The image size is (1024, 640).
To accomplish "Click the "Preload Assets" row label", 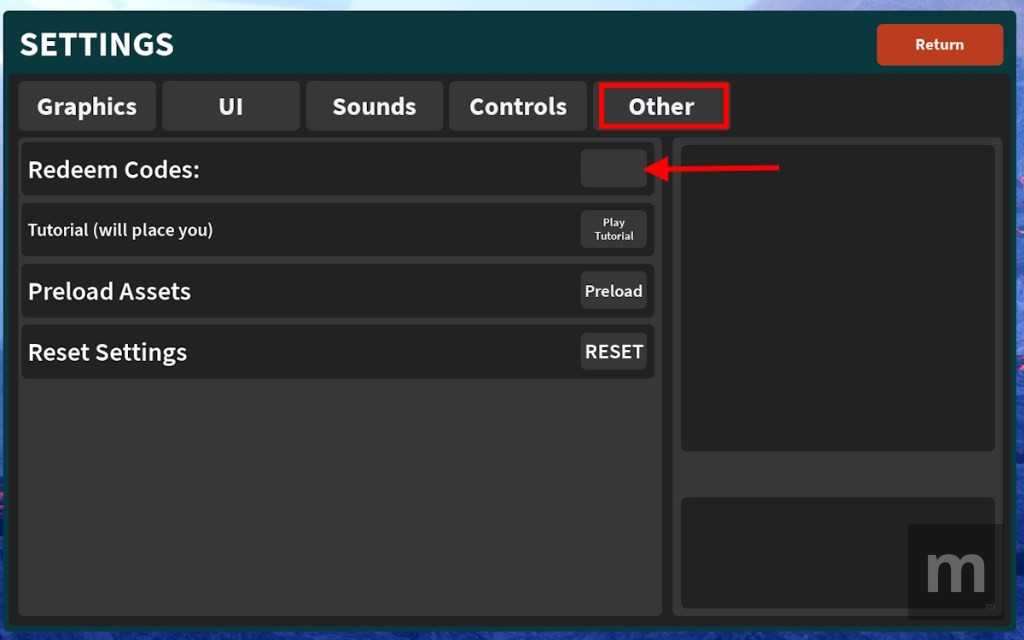I will (x=109, y=292).
